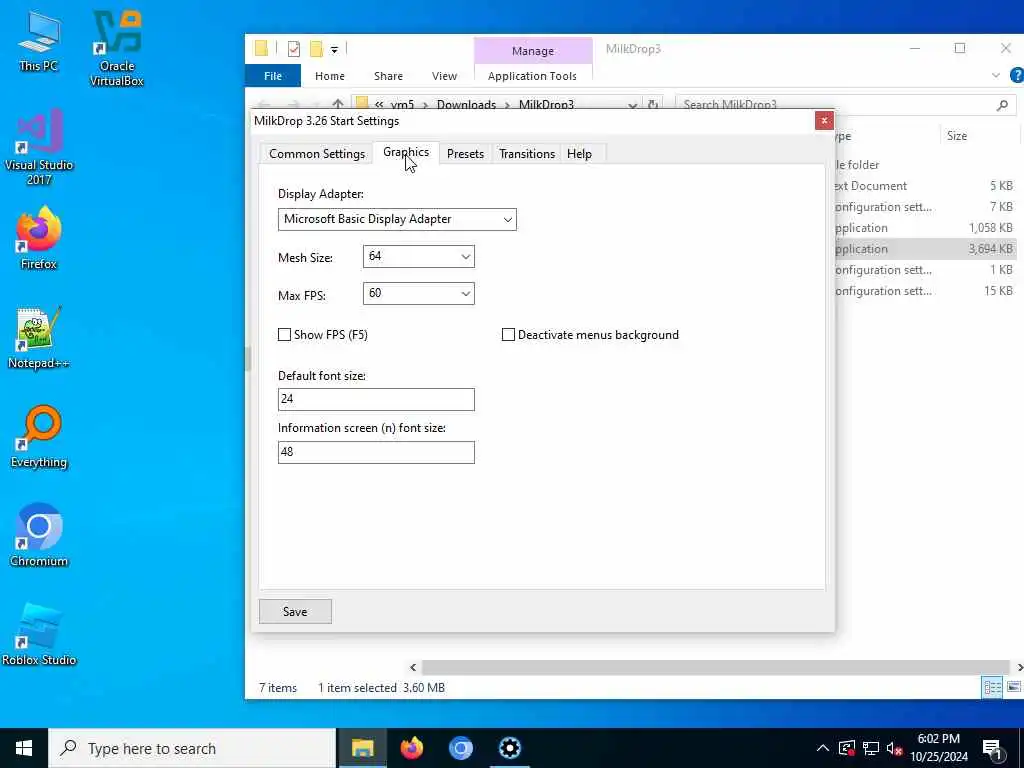Viewport: 1024px width, 768px height.
Task: Select the 5 KB text document row
Action: (926, 186)
